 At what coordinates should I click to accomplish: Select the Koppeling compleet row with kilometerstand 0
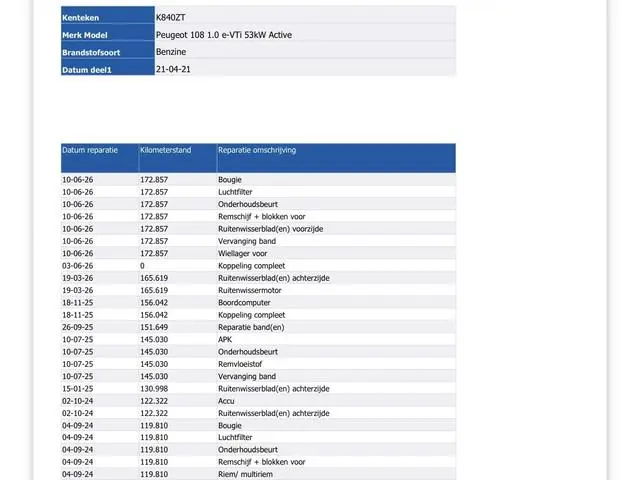pos(258,266)
